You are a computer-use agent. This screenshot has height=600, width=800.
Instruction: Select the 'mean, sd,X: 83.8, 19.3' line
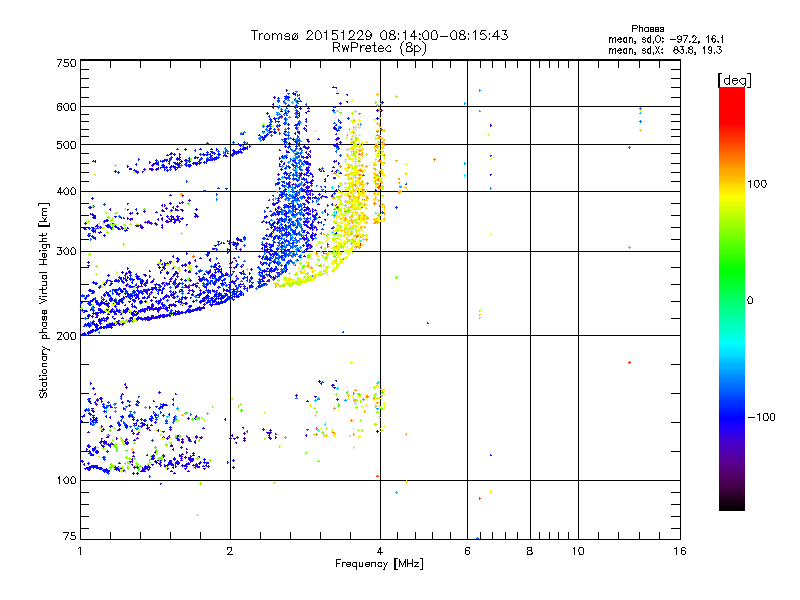click(665, 50)
